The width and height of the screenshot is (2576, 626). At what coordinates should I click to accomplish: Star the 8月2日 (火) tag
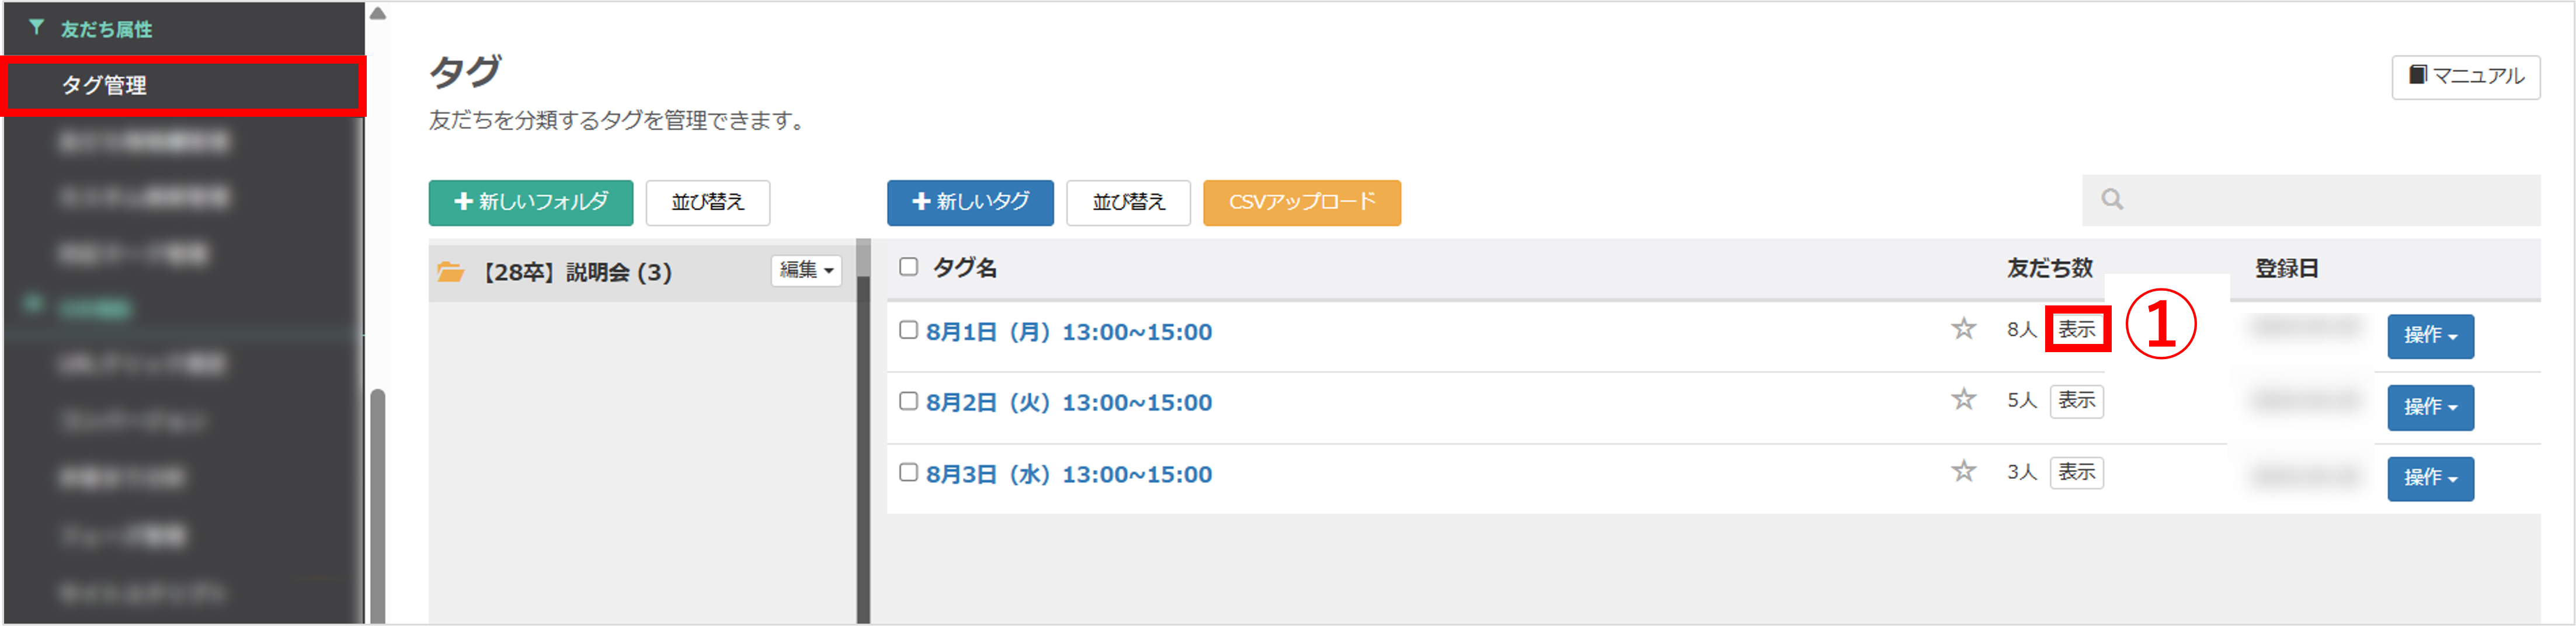pos(1963,400)
